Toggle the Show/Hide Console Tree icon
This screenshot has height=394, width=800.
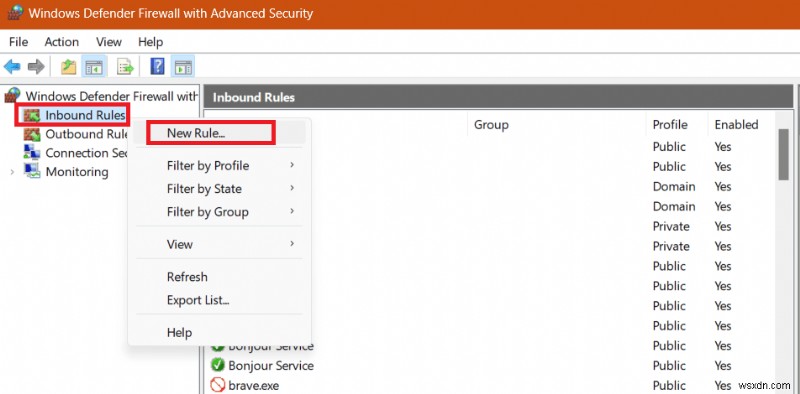click(94, 66)
